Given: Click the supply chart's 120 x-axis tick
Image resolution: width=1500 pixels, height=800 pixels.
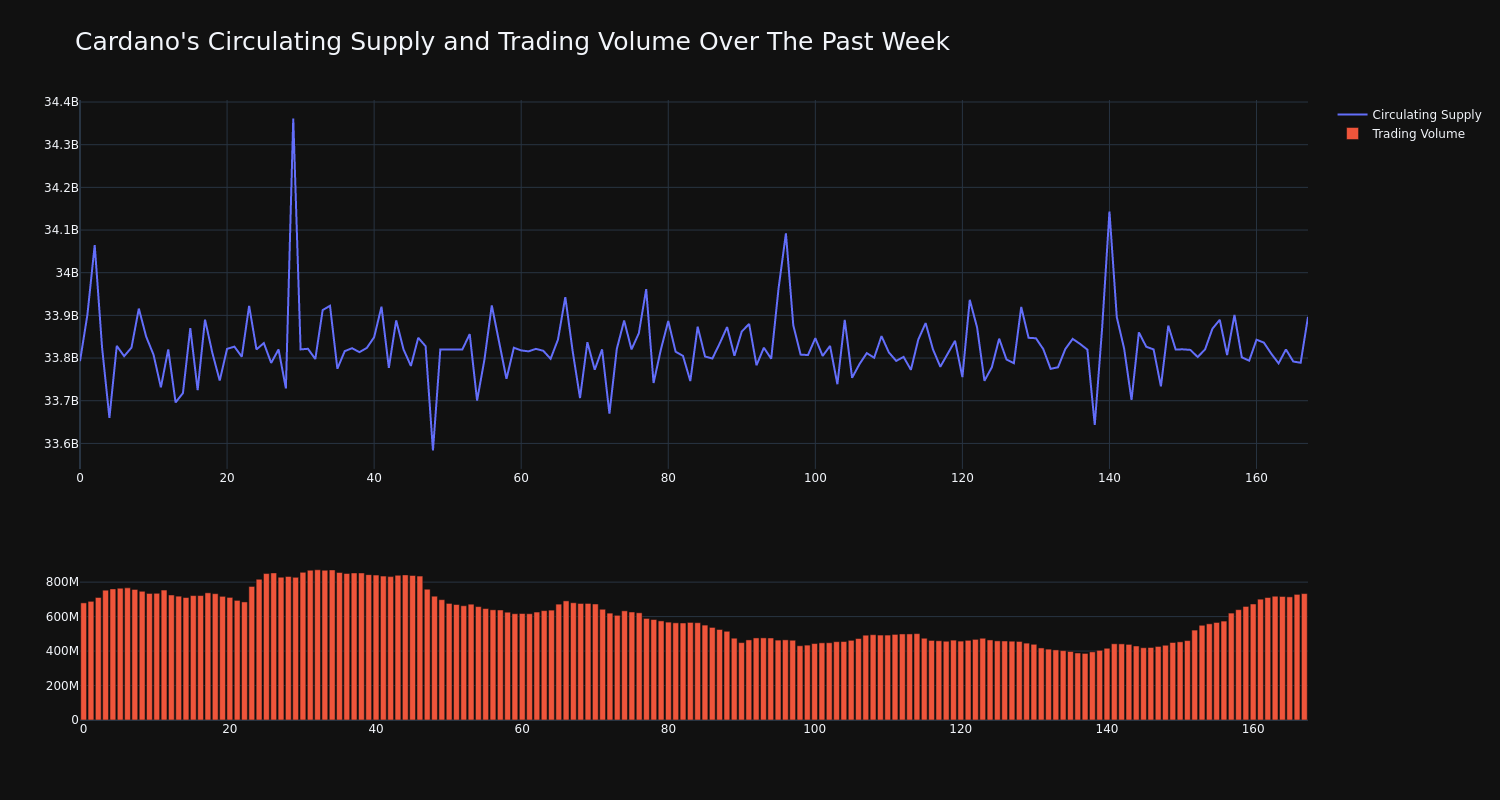Looking at the screenshot, I should pyautogui.click(x=962, y=478).
